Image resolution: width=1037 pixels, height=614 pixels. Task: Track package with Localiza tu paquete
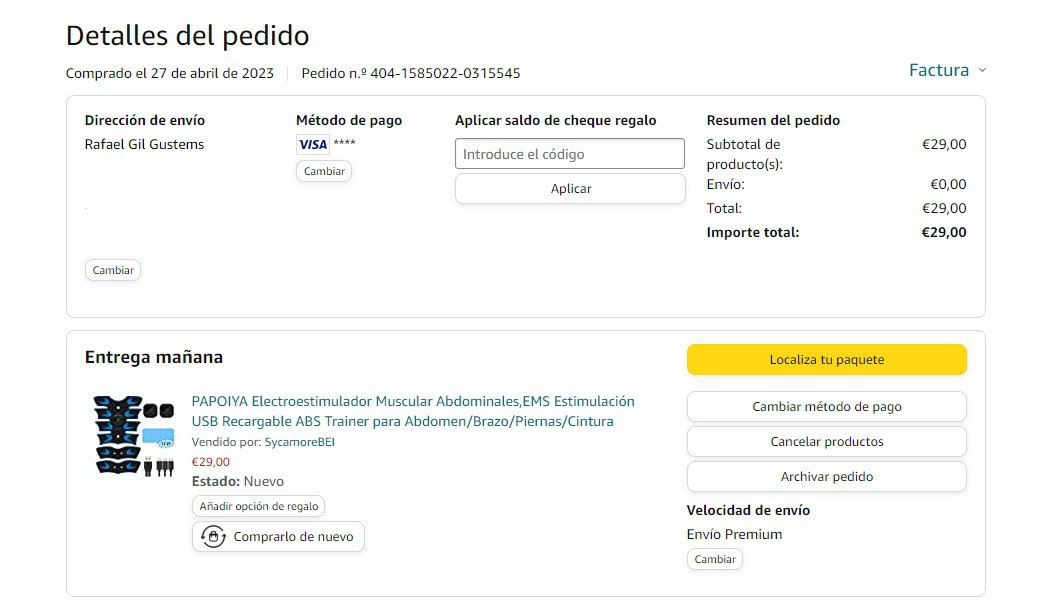pos(826,360)
